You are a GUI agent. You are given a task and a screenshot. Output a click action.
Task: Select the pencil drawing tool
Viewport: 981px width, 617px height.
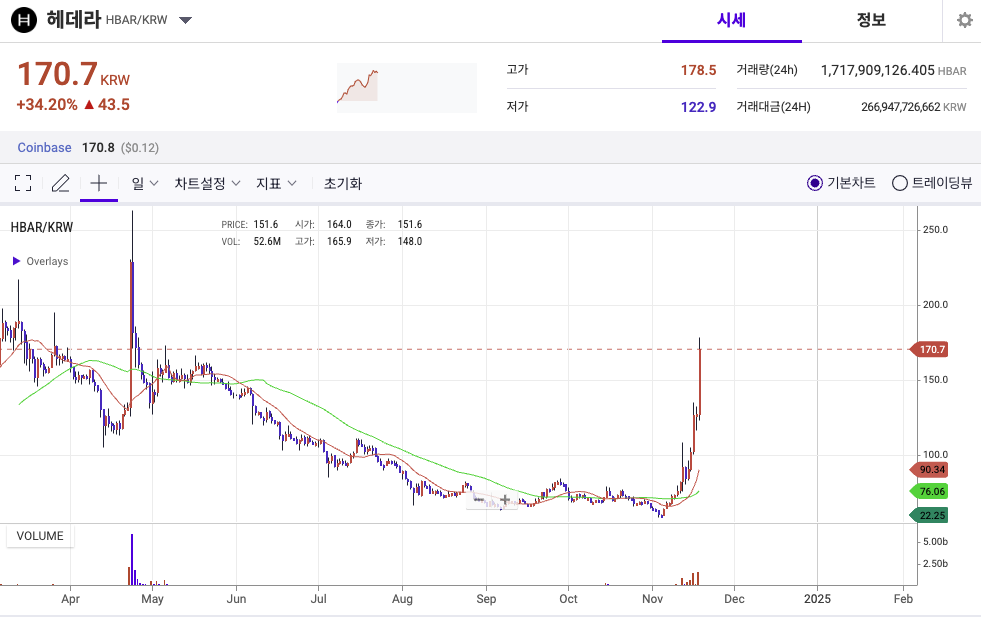pyautogui.click(x=61, y=183)
